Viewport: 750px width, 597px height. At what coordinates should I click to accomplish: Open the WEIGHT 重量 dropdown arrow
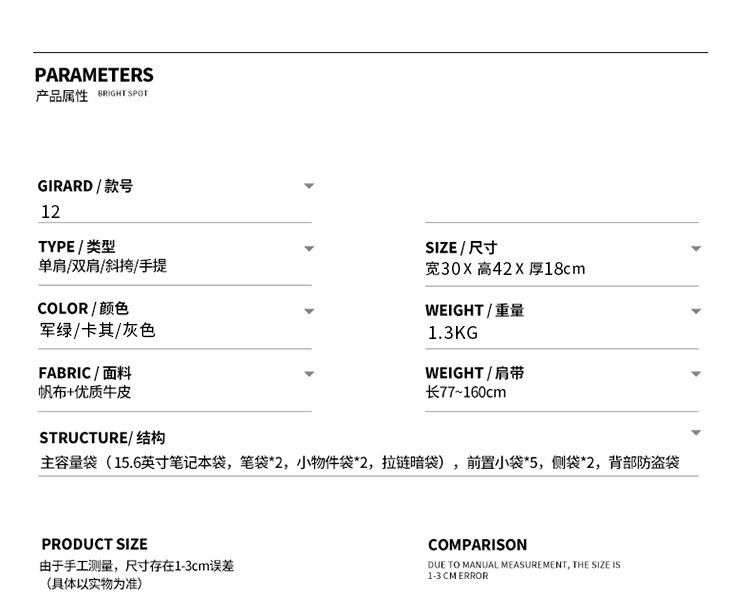click(696, 311)
